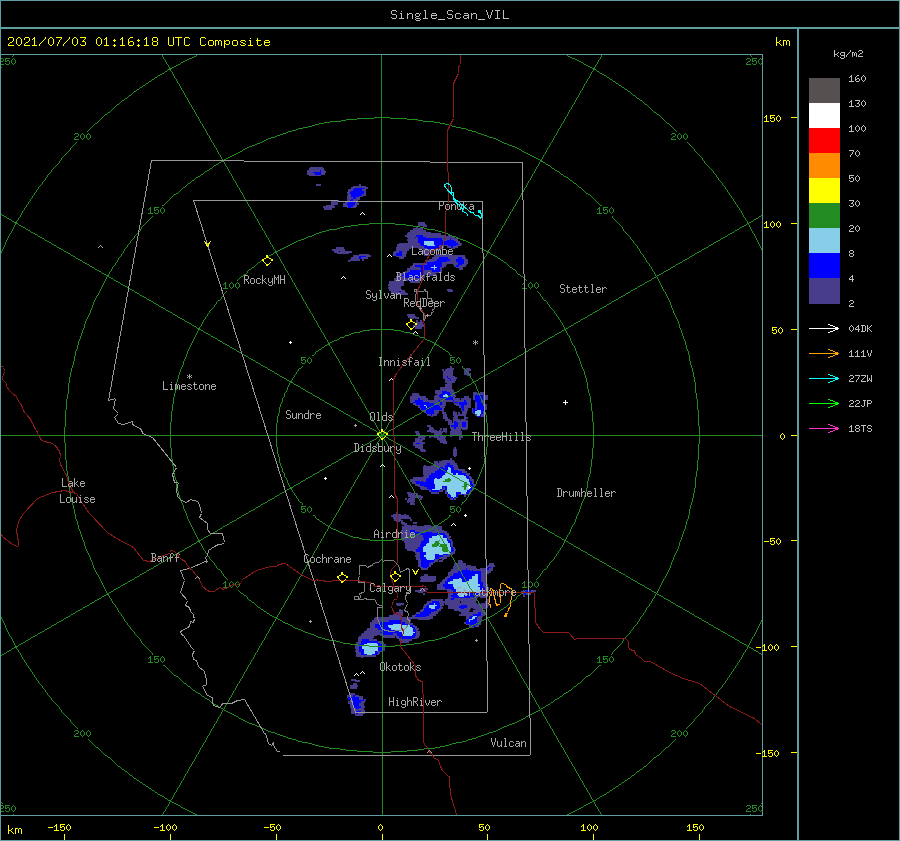The image size is (900, 841).
Task: Click the km label in the top-right map corner
Action: 782,42
